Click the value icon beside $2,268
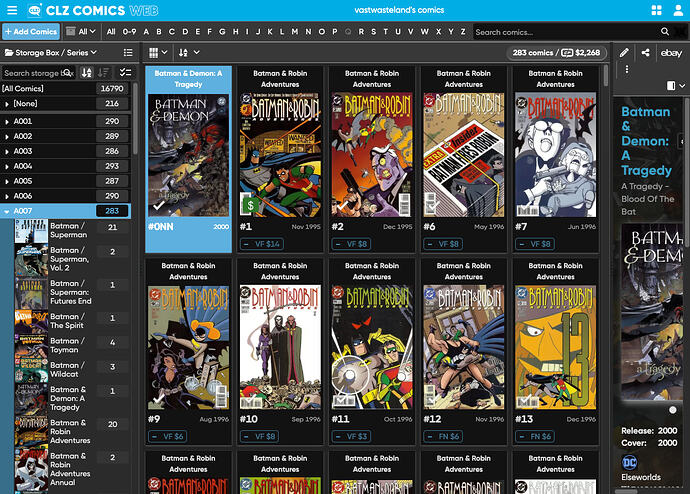 (567, 53)
